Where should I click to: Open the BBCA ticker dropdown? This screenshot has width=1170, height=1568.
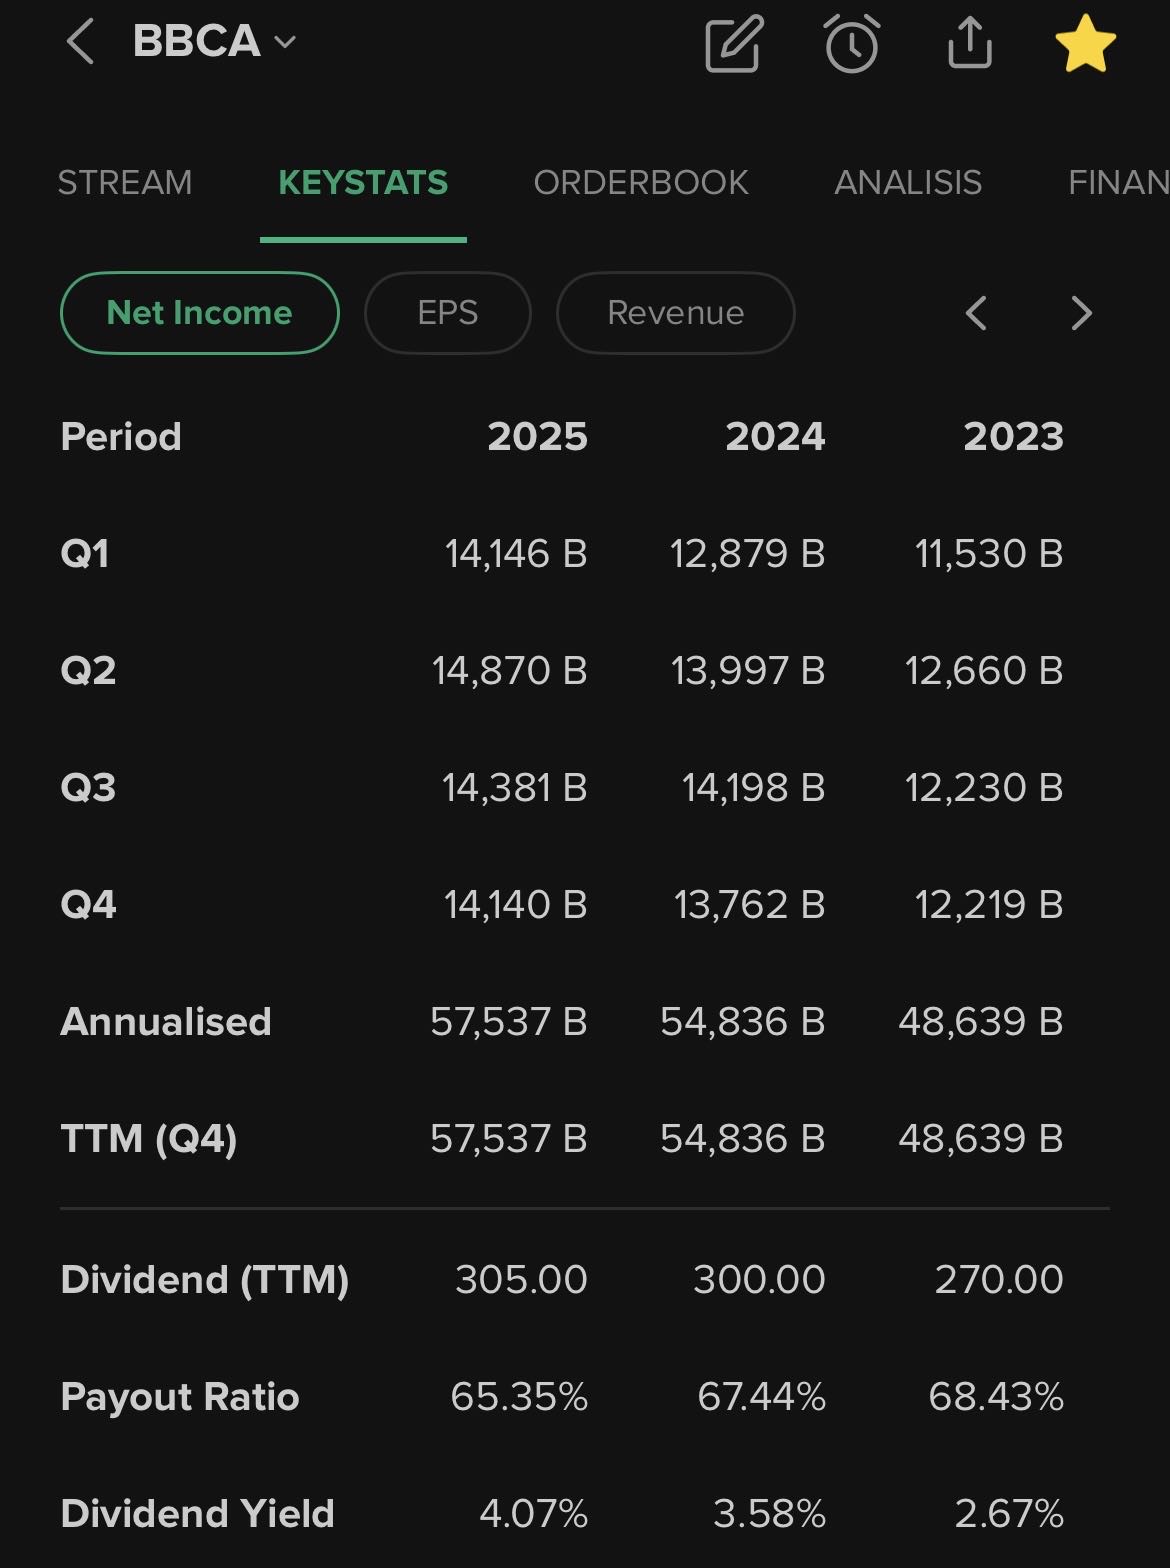(x=214, y=42)
